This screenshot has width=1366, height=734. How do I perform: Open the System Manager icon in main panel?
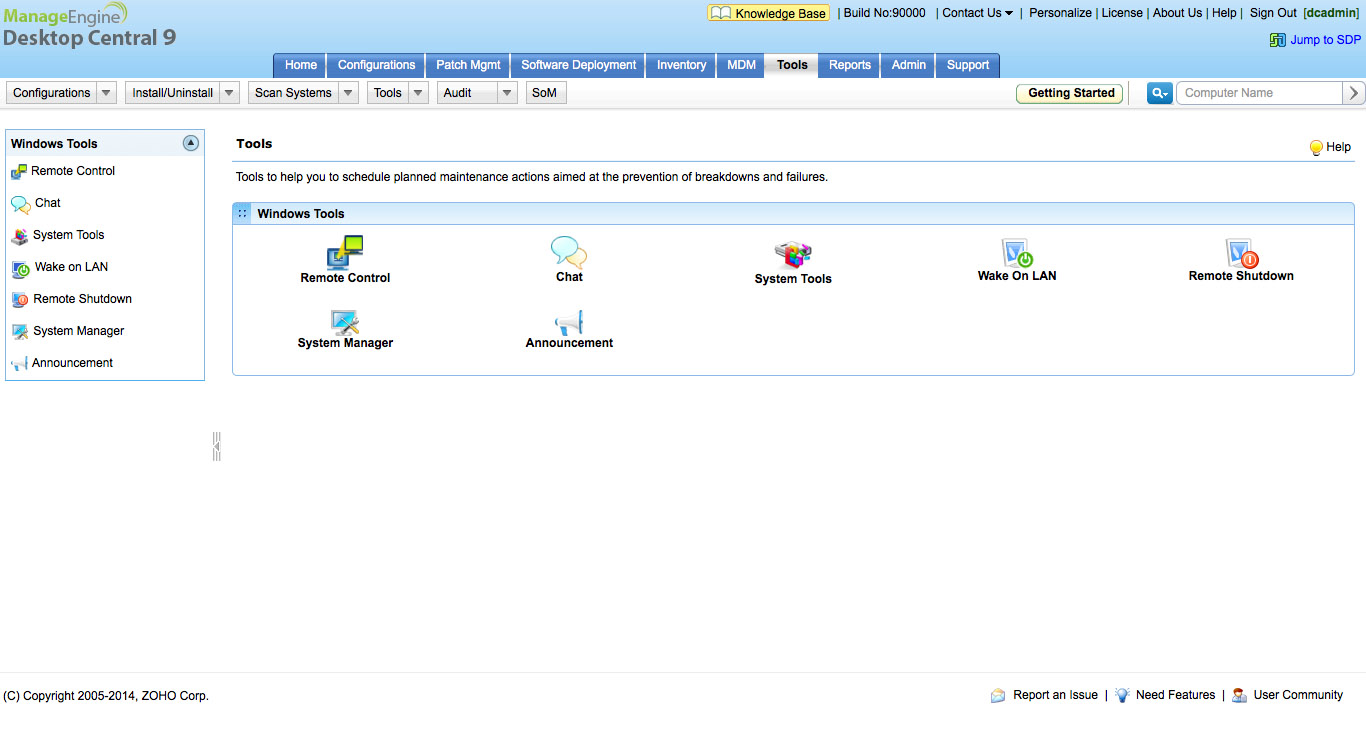pos(345,322)
